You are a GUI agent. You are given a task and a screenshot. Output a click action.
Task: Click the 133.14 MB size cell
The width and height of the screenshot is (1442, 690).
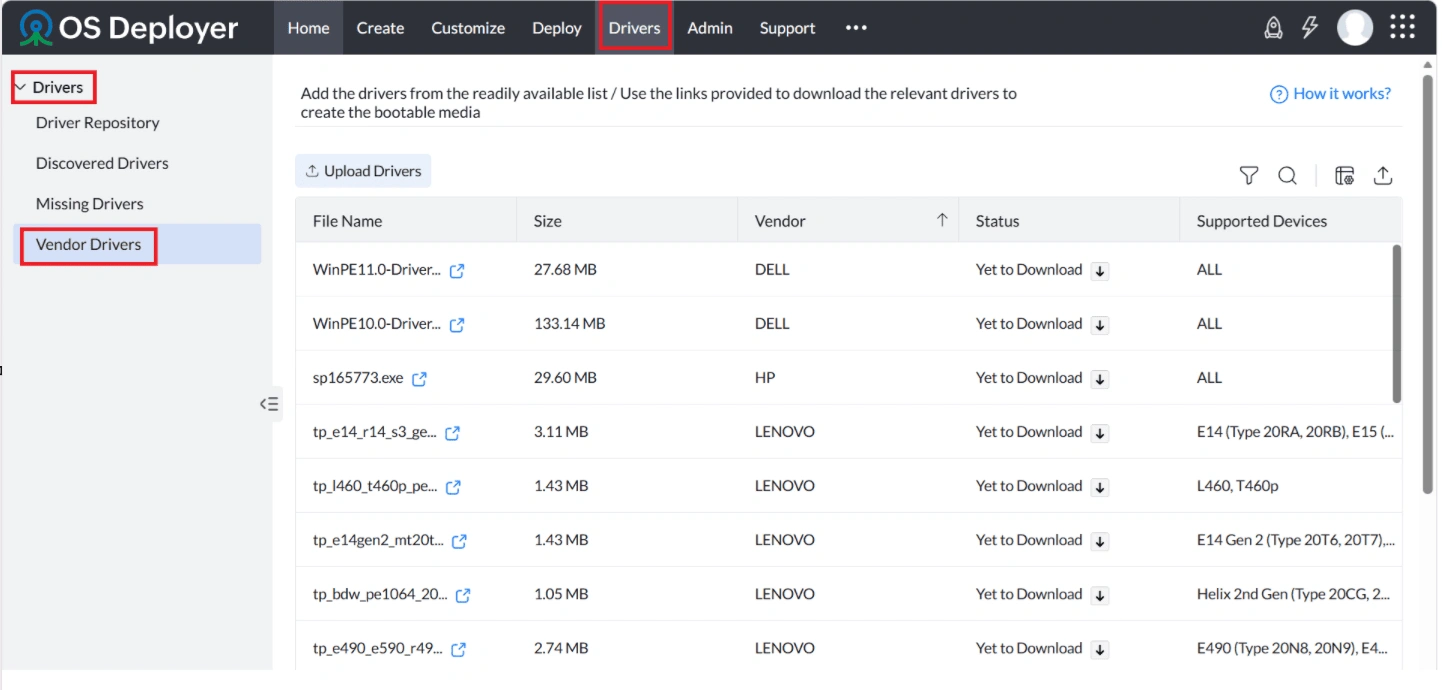[570, 324]
